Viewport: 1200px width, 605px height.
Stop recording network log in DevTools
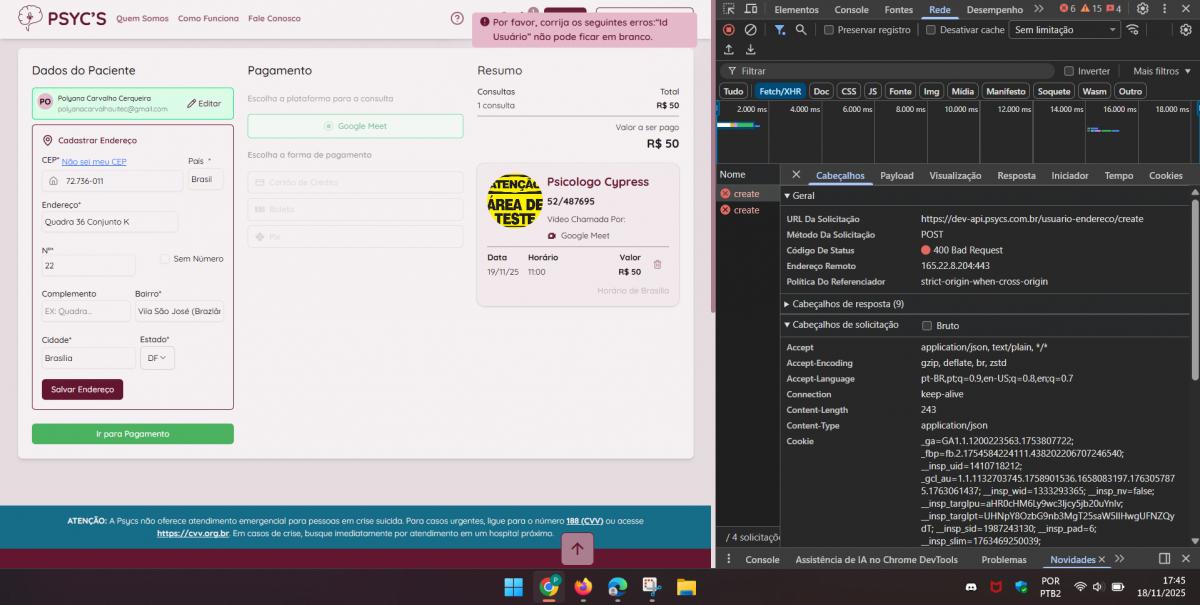[729, 30]
